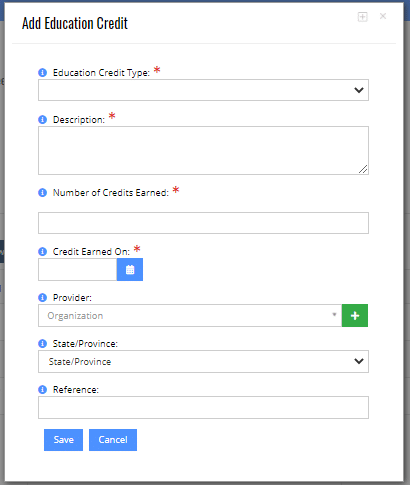The height and width of the screenshot is (485, 410).
Task: Click the Reference input field
Action: pyautogui.click(x=203, y=407)
